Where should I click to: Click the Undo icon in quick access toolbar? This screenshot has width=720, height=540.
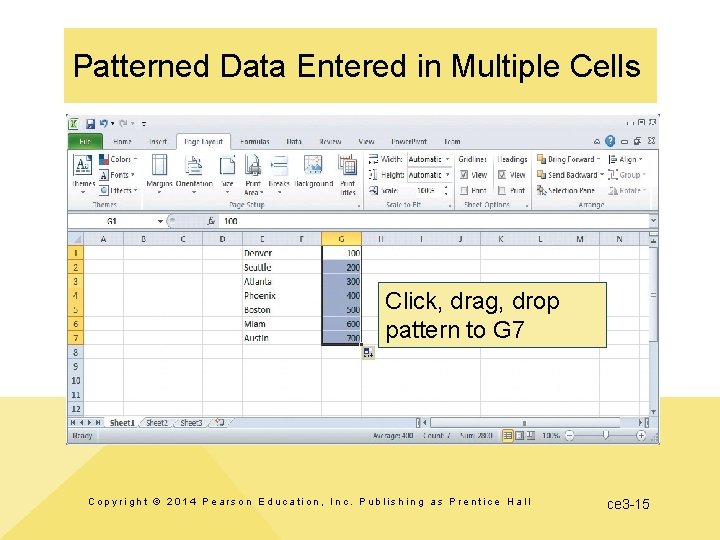(104, 124)
